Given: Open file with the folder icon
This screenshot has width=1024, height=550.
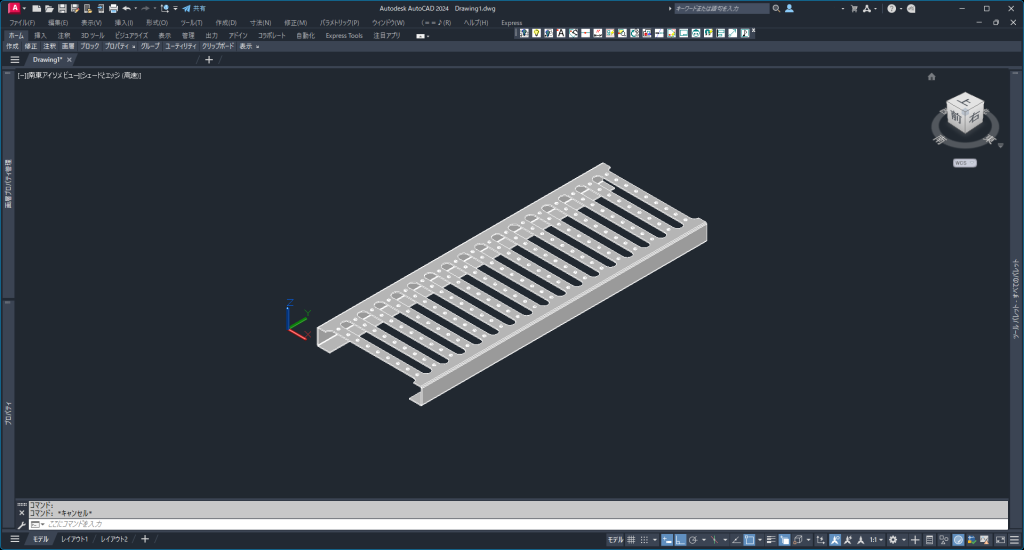Looking at the screenshot, I should (49, 8).
